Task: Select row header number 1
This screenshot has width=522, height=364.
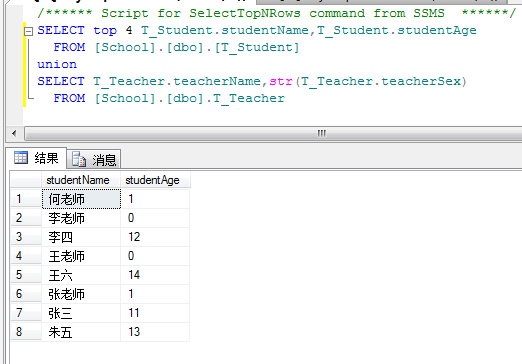Action: (x=26, y=199)
